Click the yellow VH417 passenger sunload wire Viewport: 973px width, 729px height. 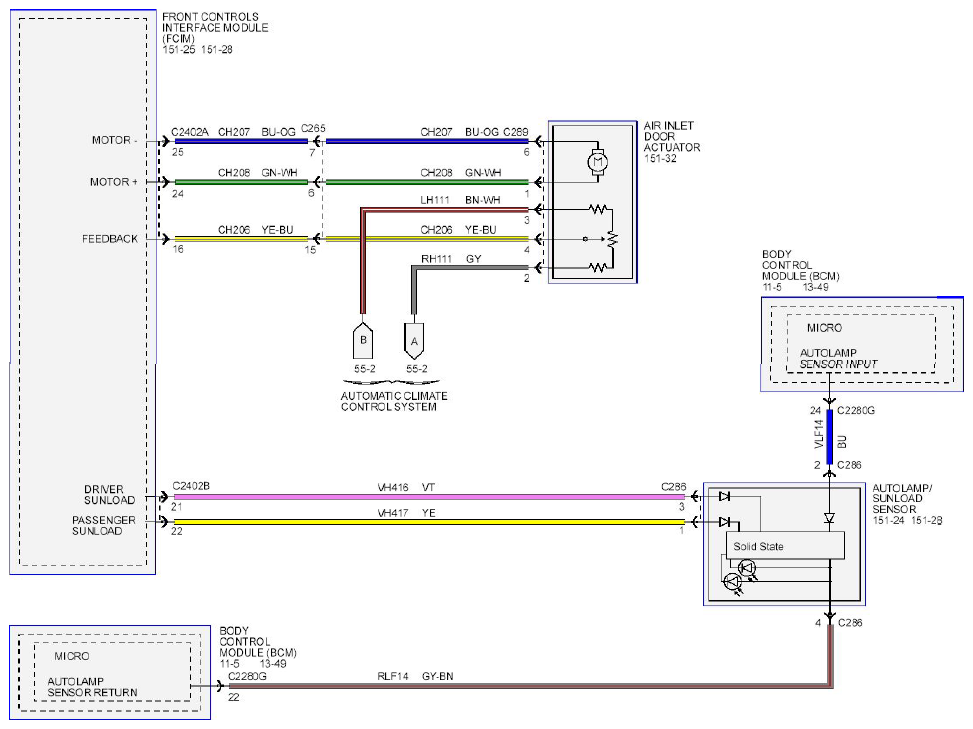[x=429, y=522]
